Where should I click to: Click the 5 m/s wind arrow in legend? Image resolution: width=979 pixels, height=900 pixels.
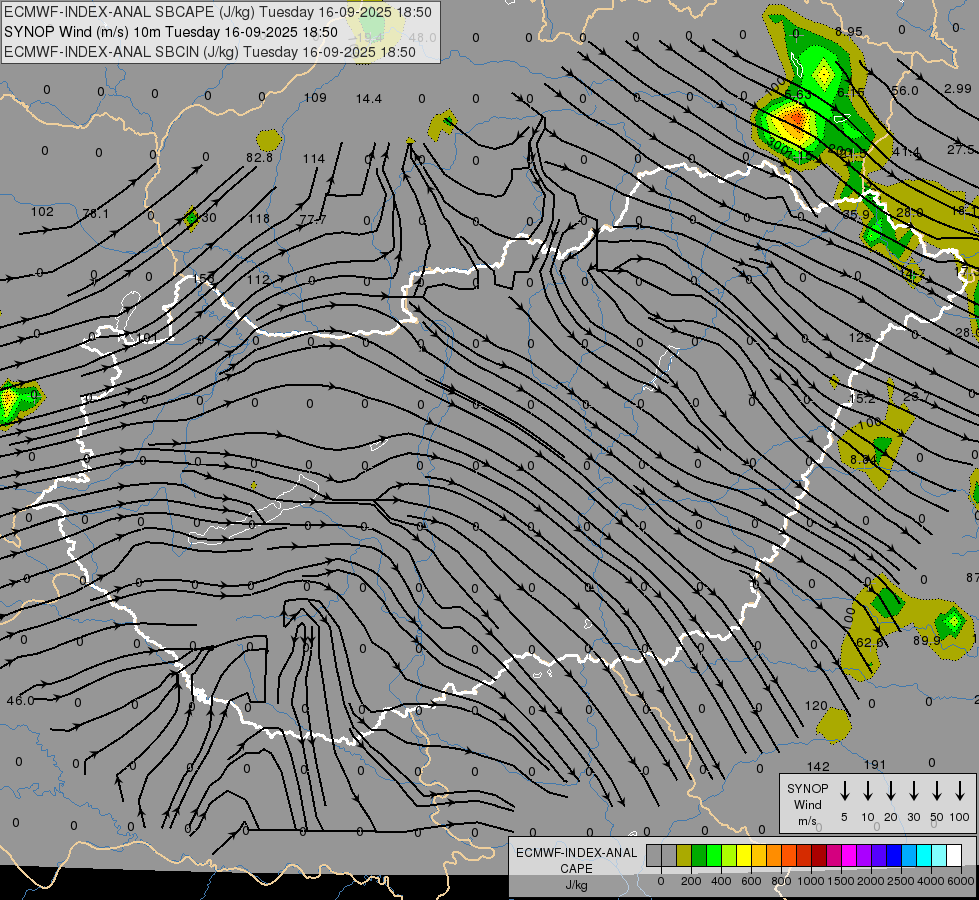point(844,791)
